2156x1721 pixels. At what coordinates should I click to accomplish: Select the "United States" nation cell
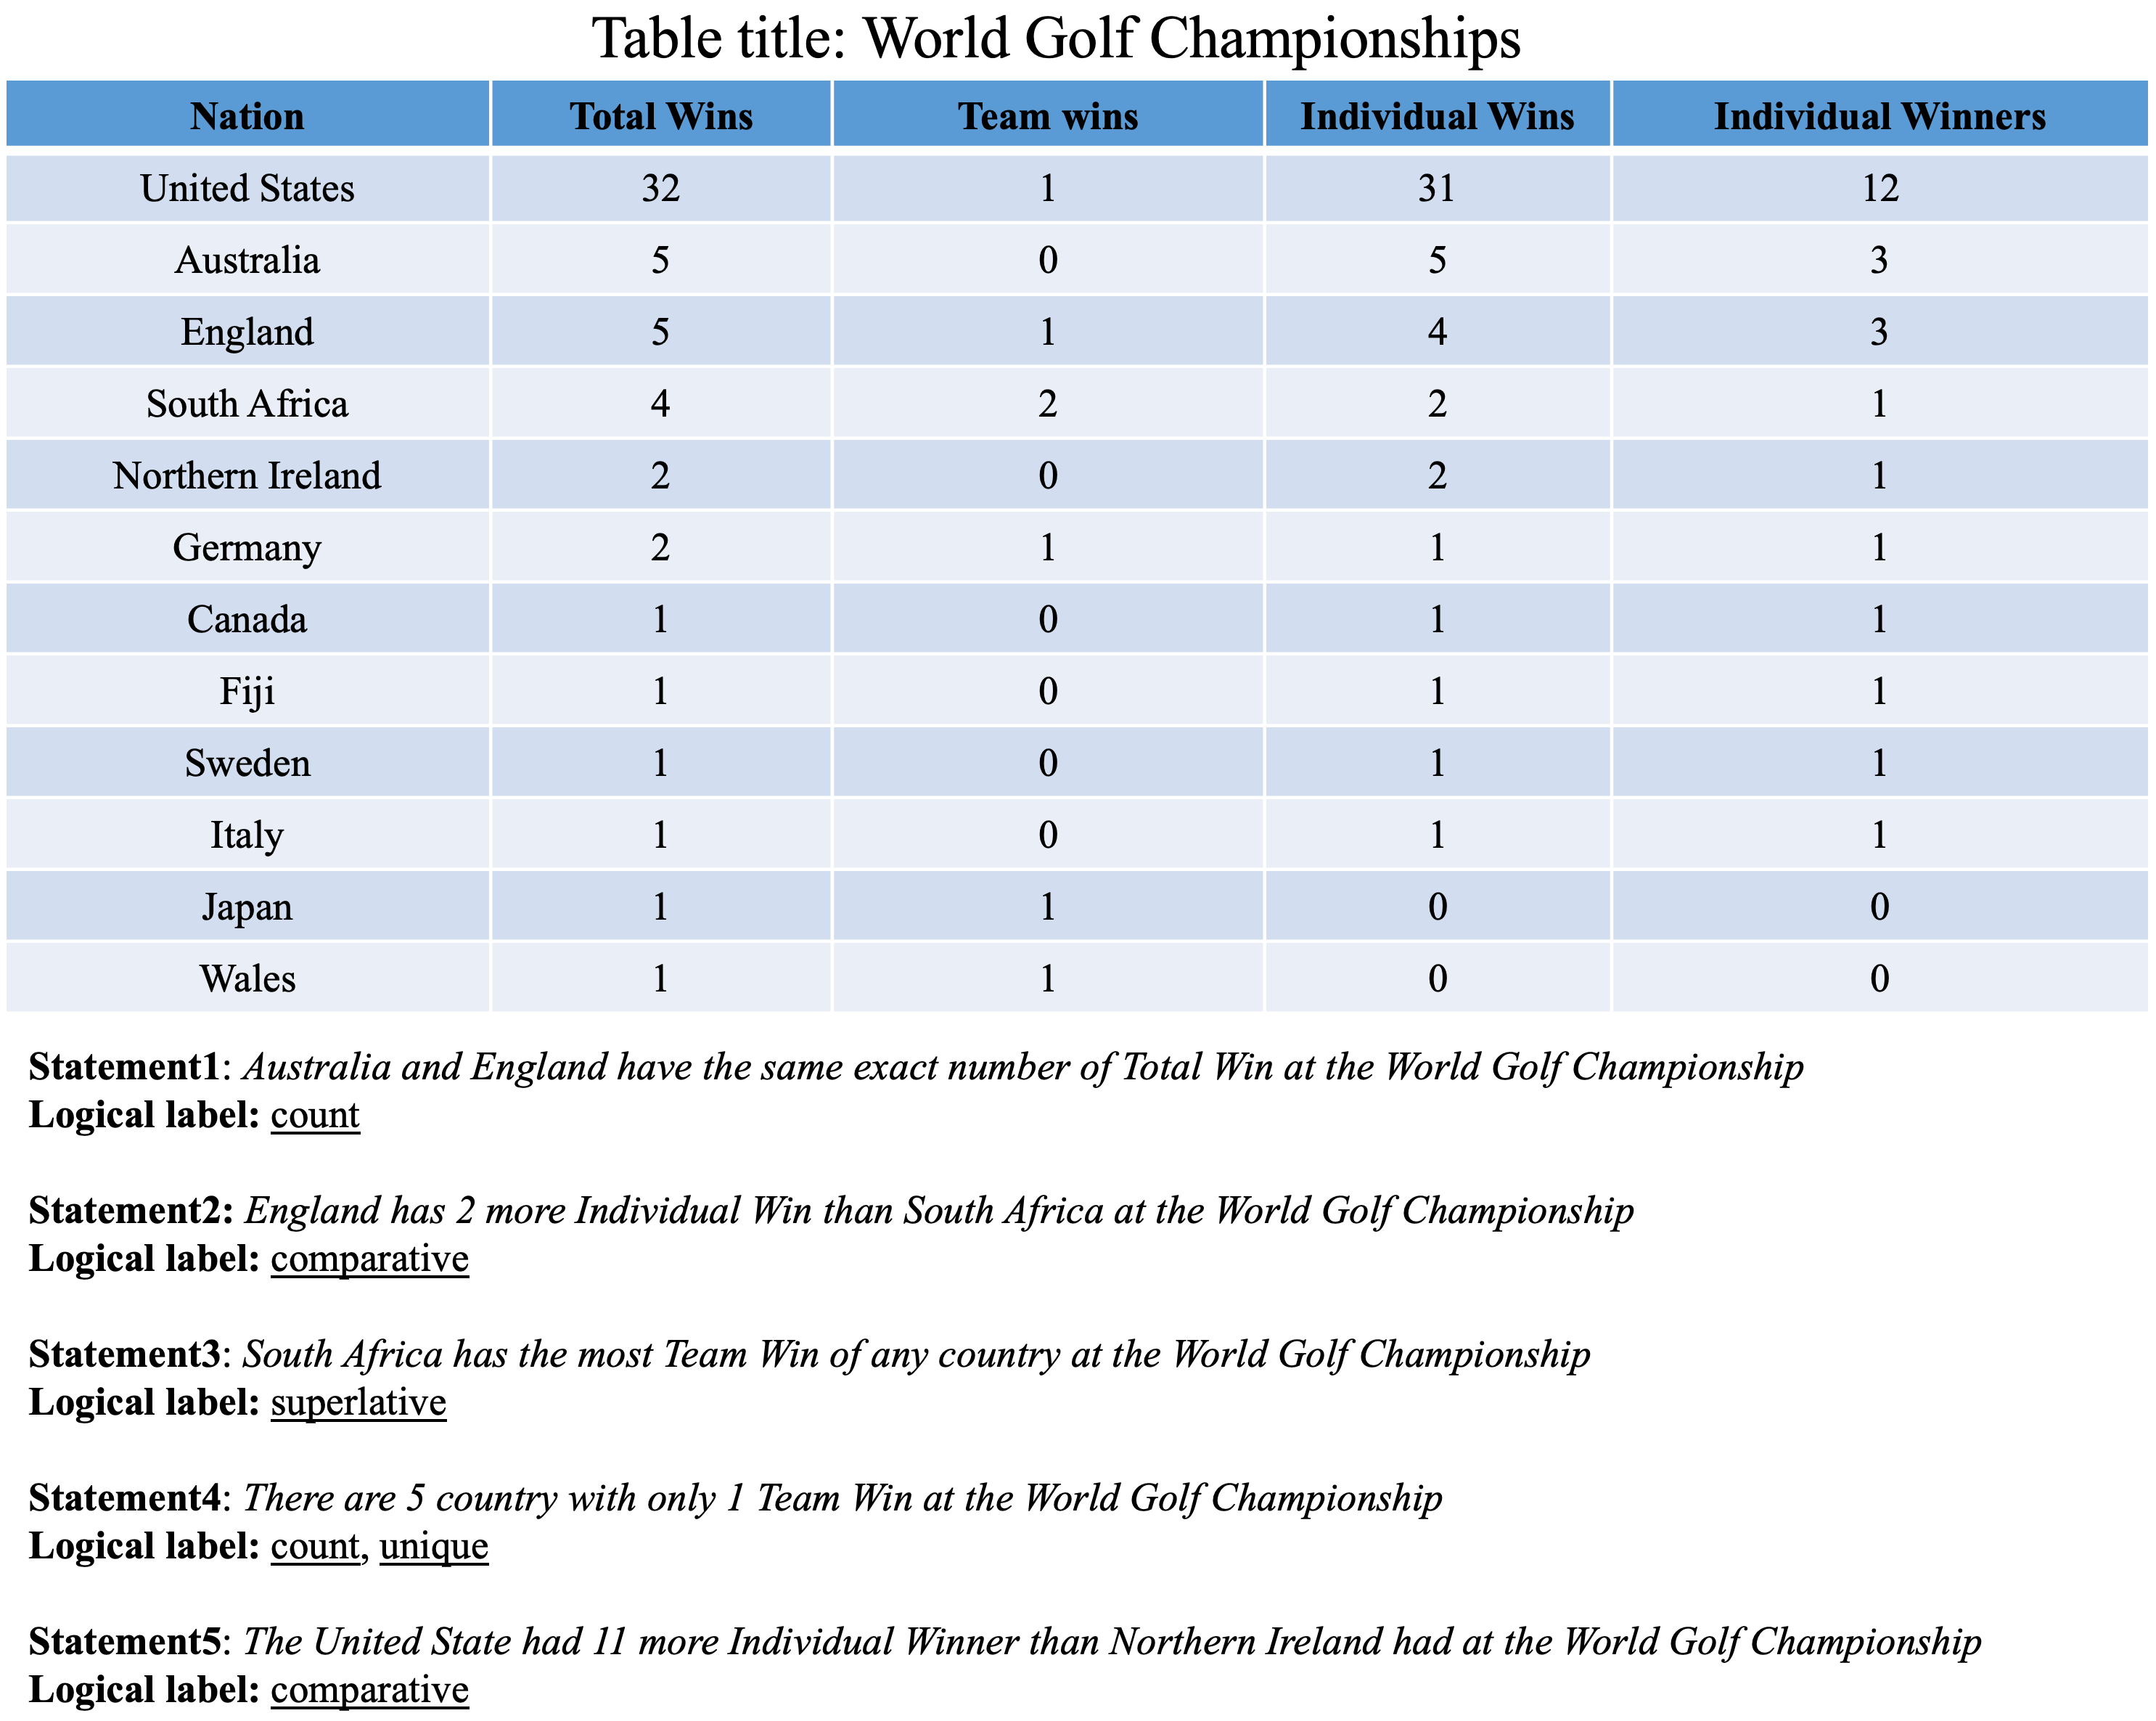pos(247,188)
